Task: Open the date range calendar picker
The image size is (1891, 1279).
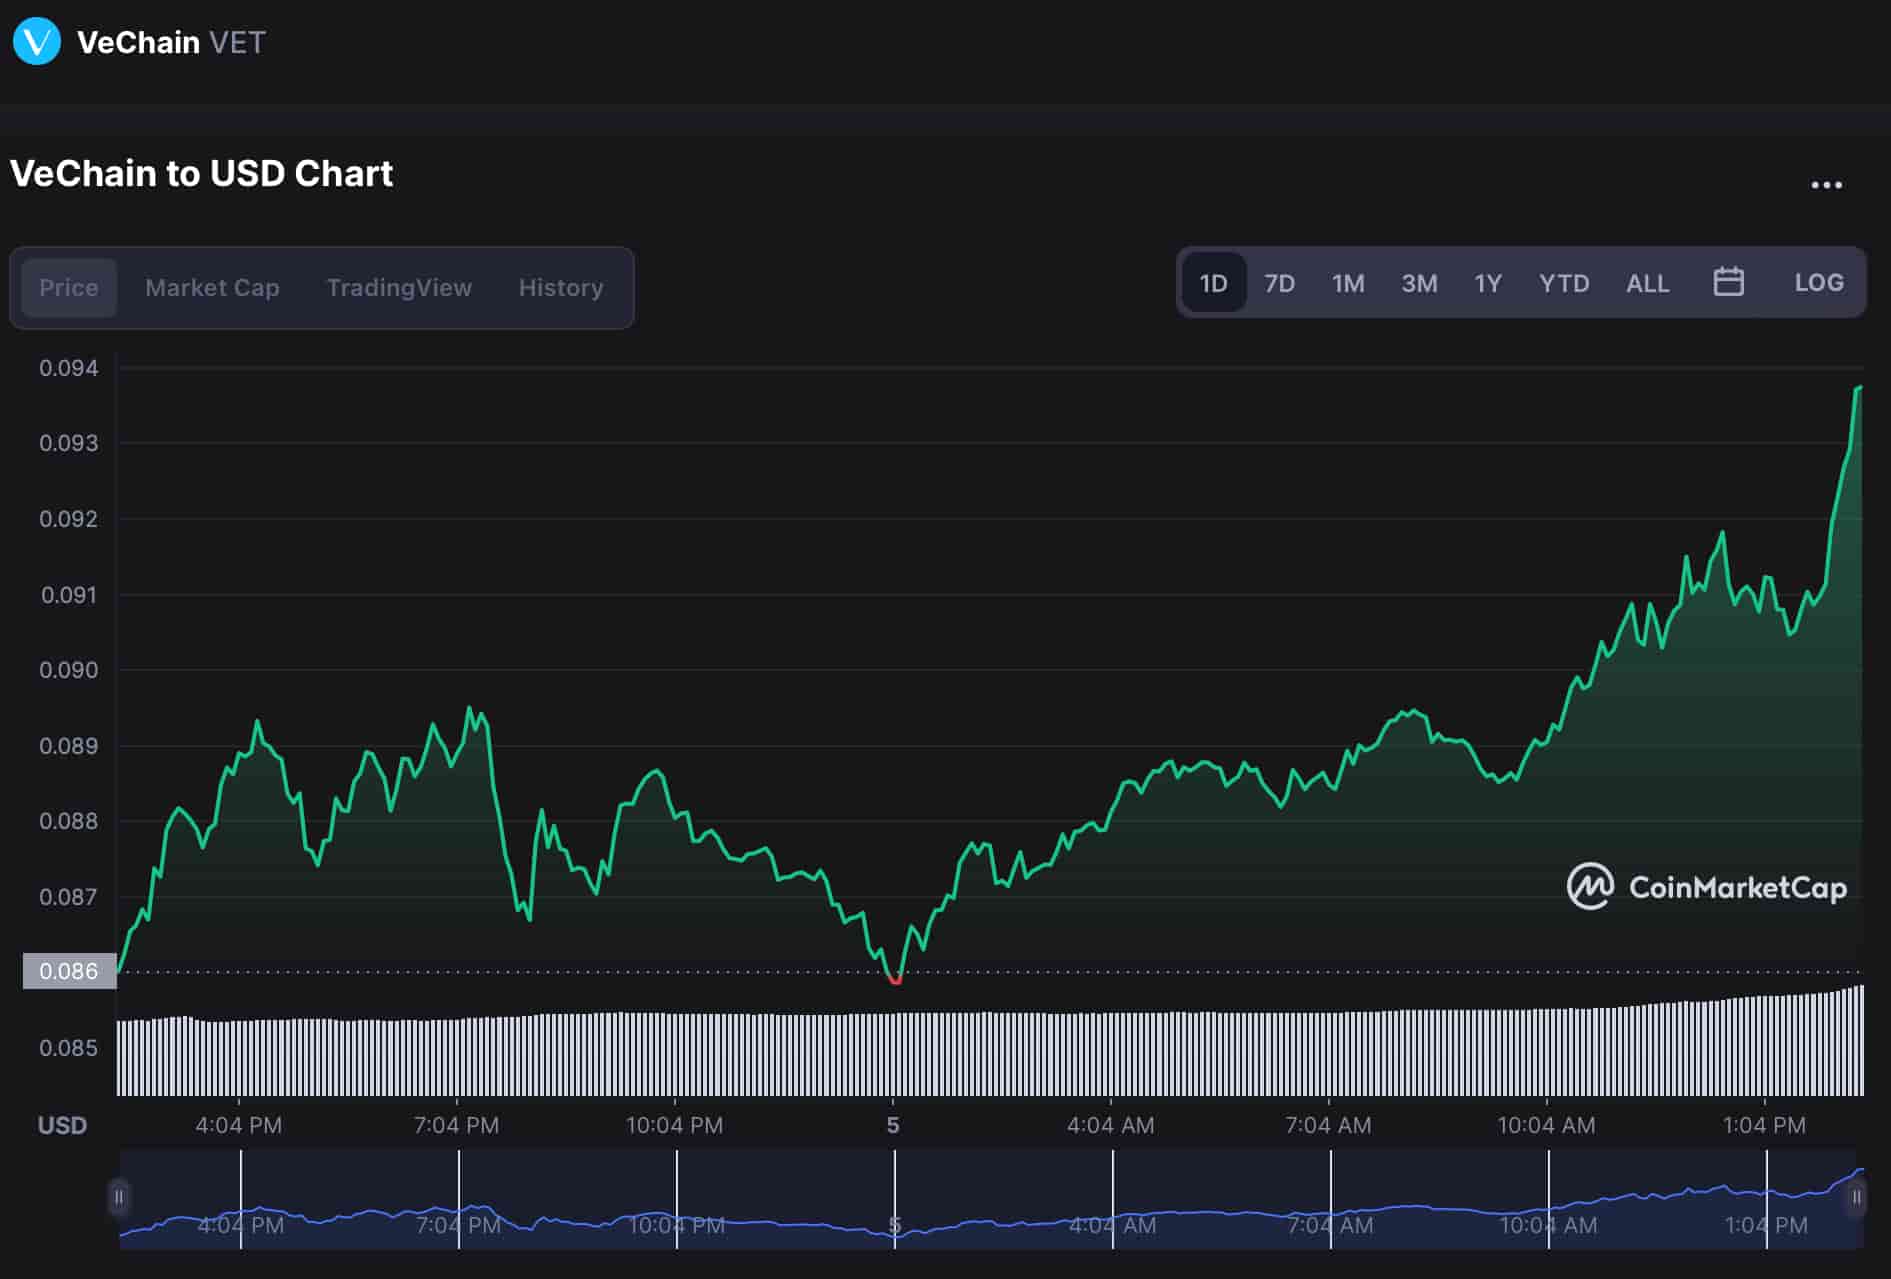Action: pos(1729,283)
